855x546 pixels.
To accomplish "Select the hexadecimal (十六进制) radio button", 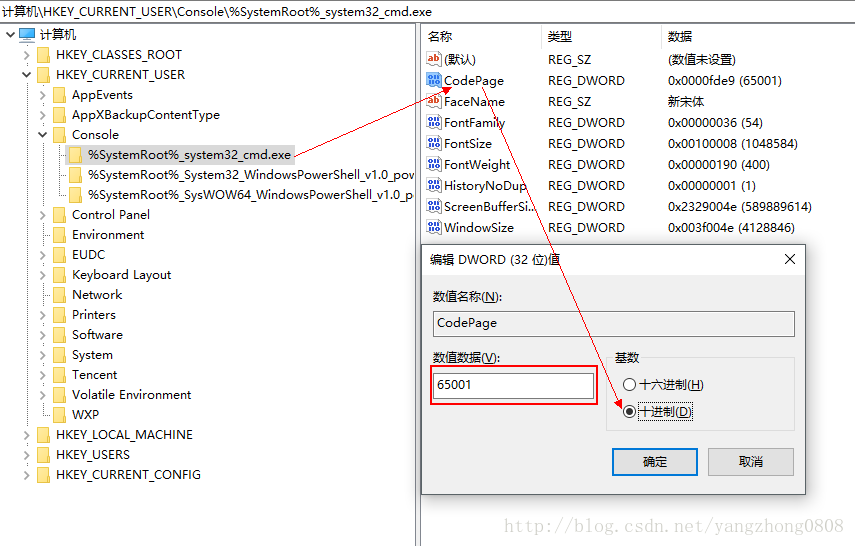I will [x=629, y=384].
